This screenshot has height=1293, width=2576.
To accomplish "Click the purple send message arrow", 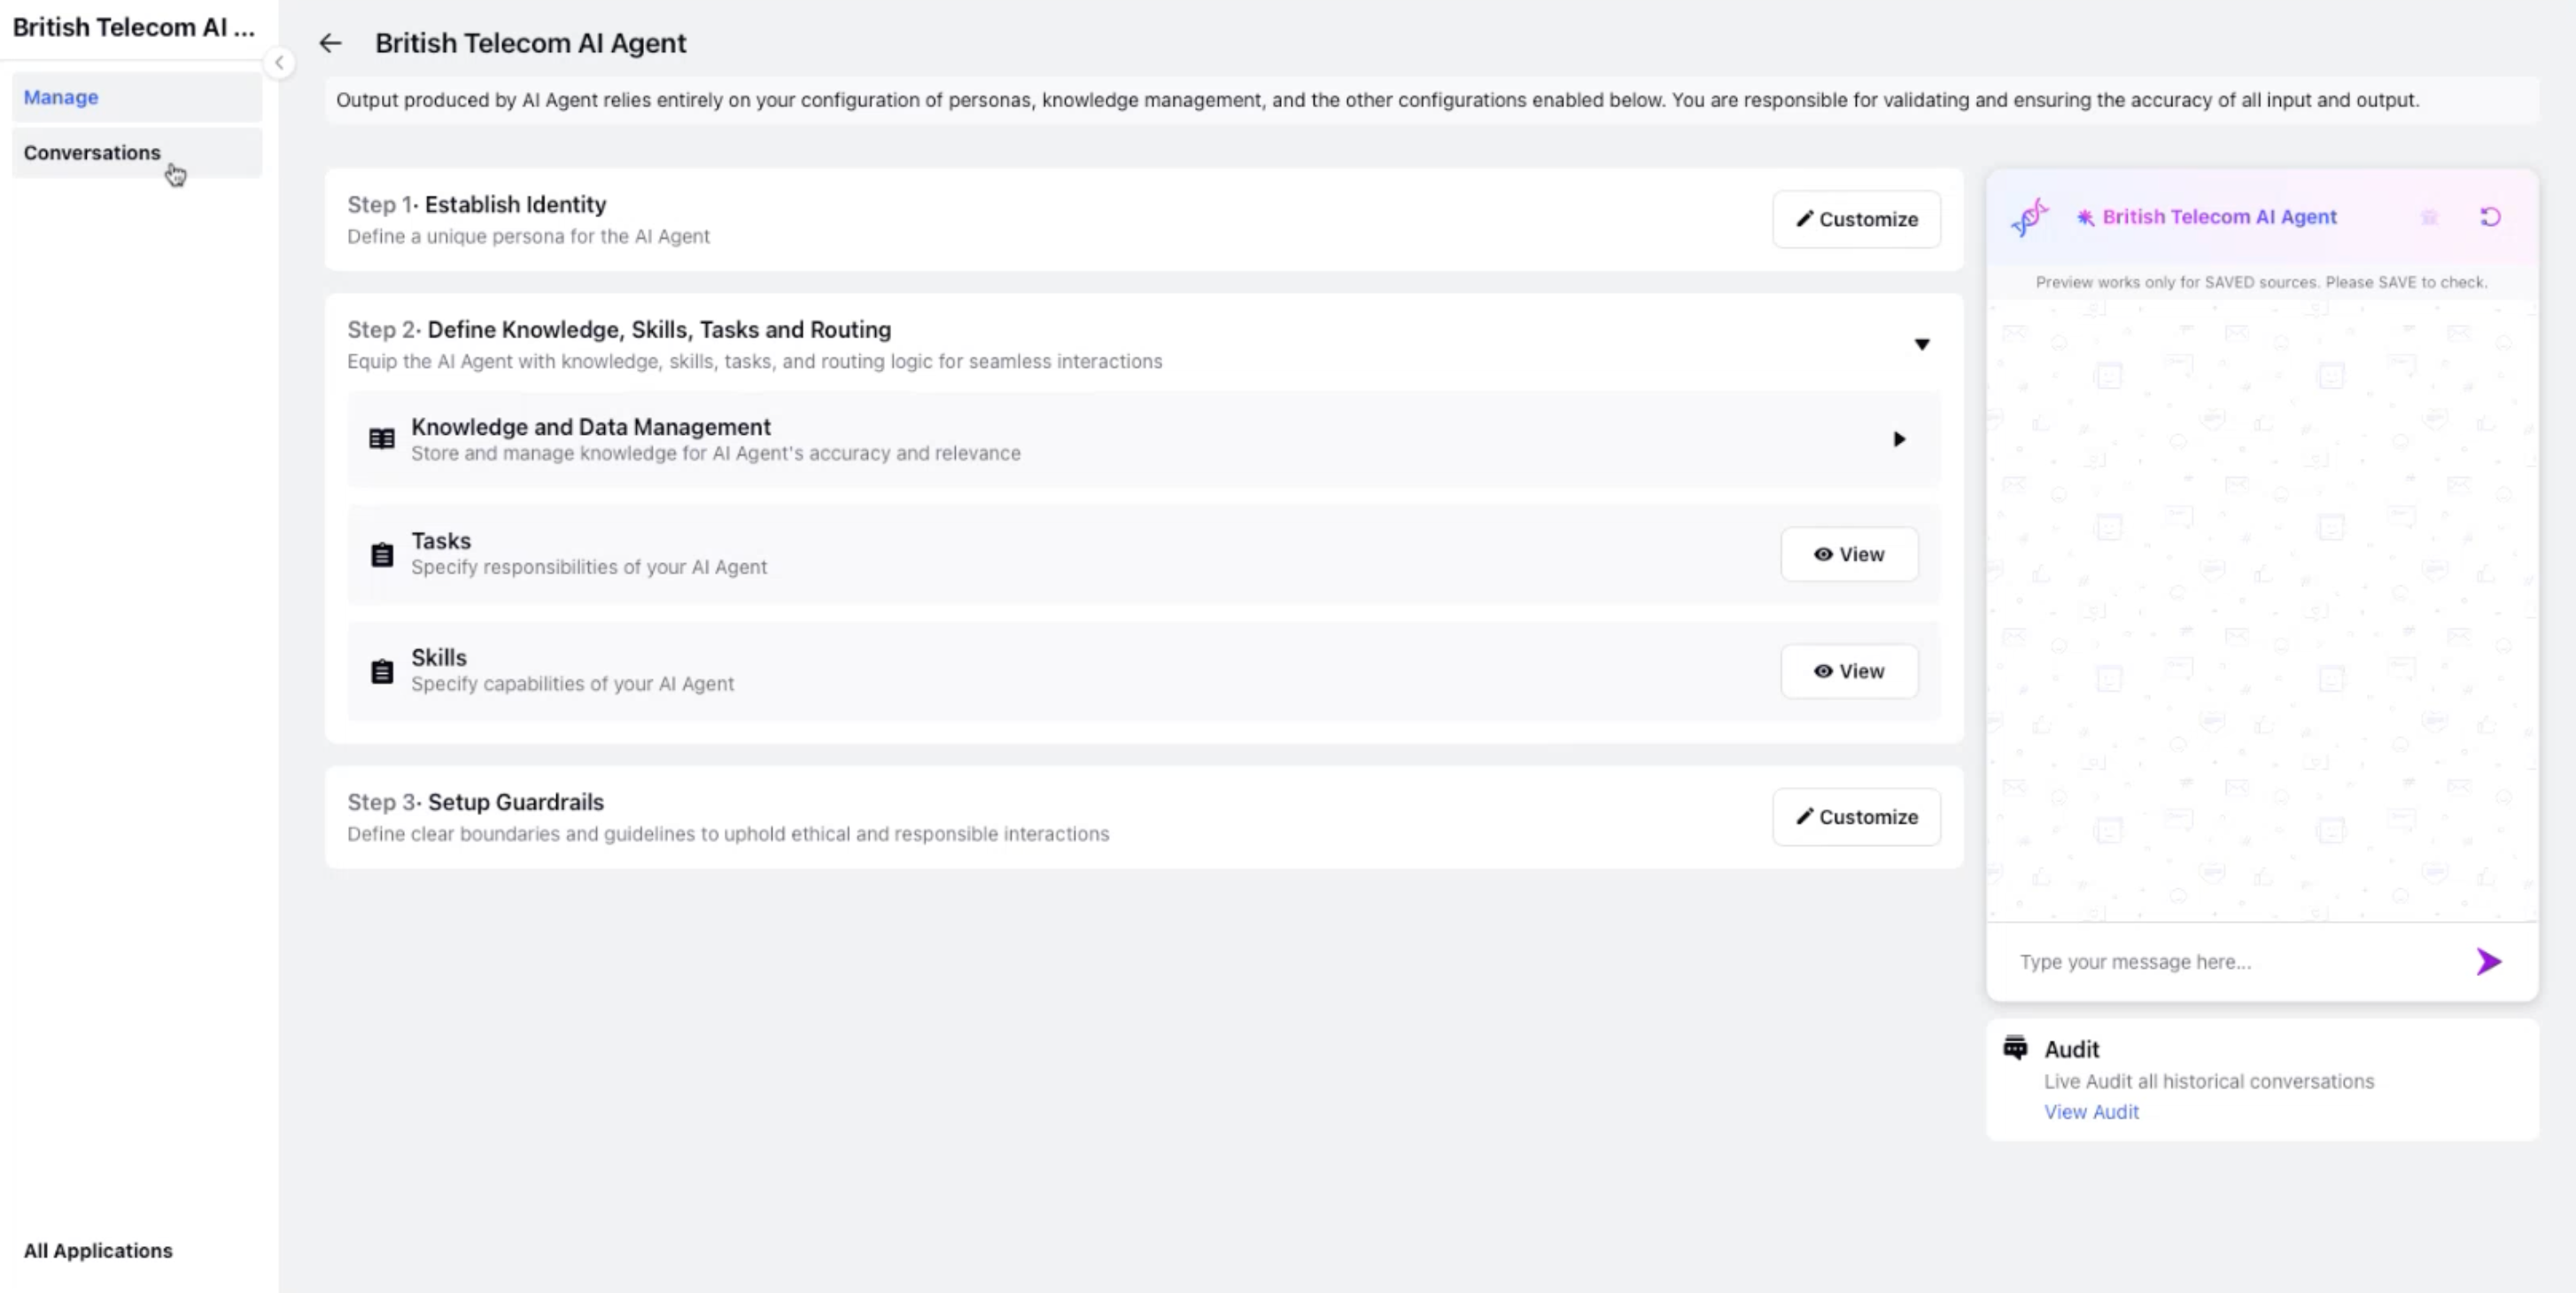I will 2488,962.
